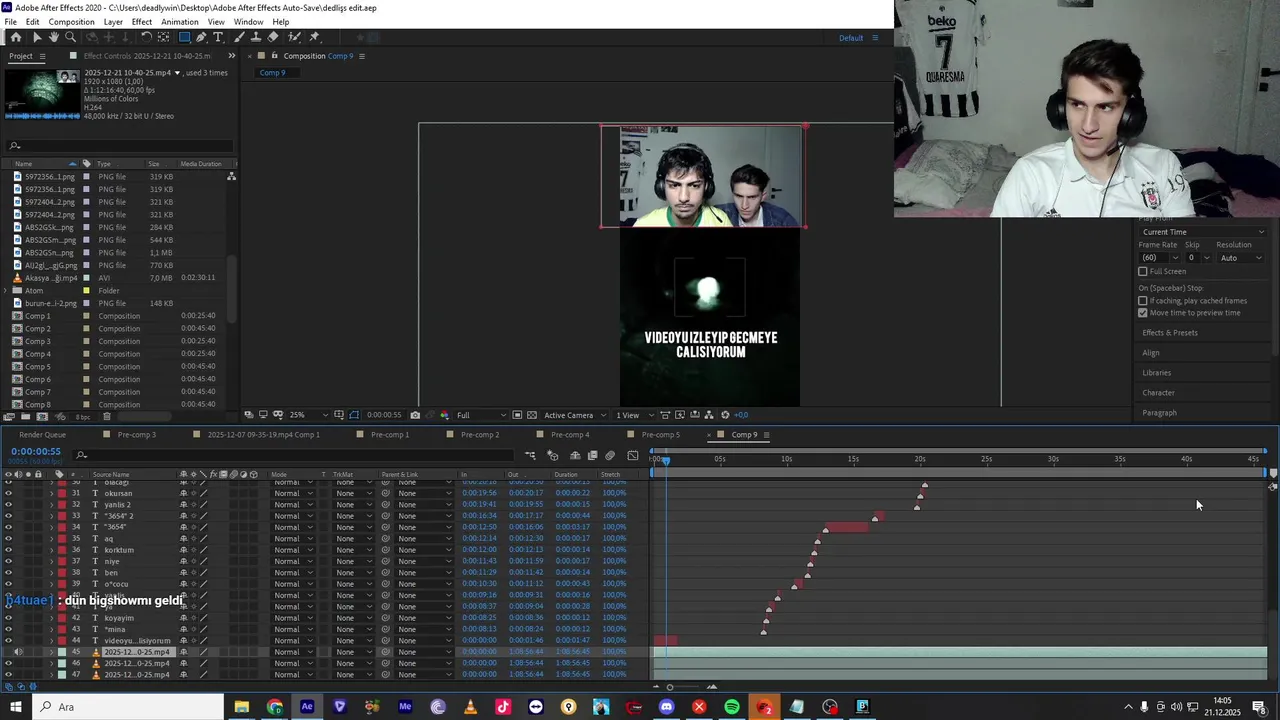
Task: Open the Current Time play-from dropdown
Action: tap(1203, 232)
